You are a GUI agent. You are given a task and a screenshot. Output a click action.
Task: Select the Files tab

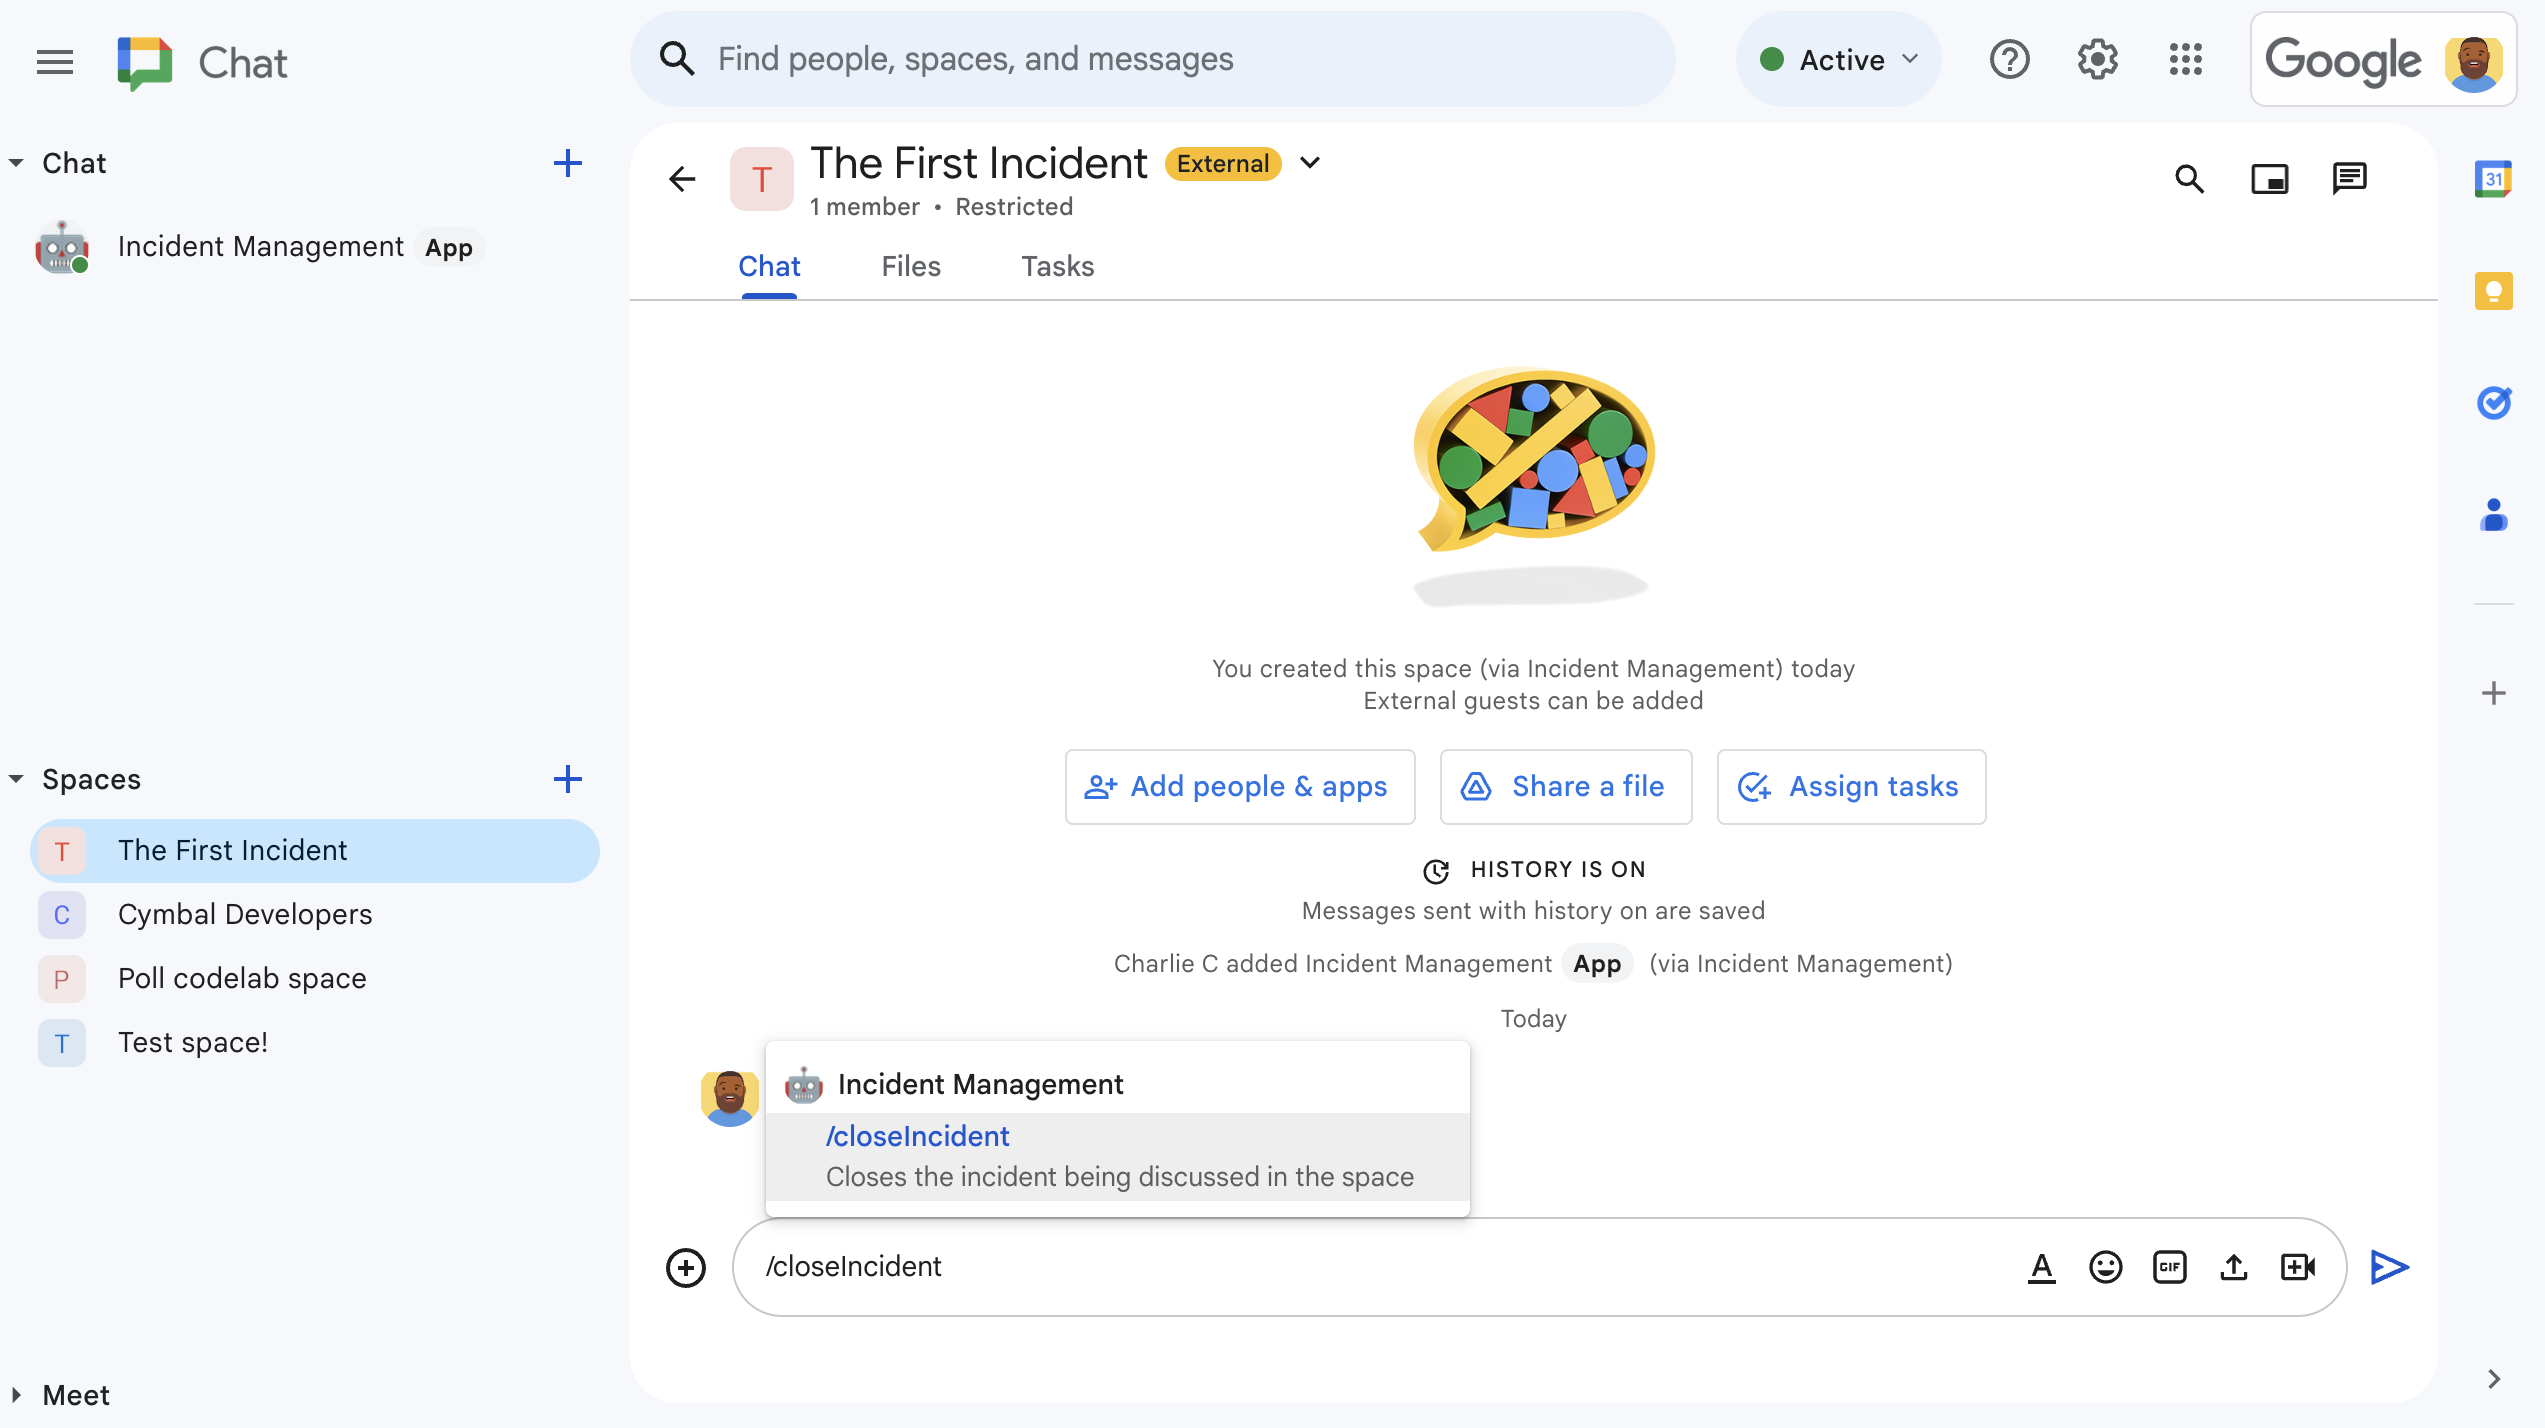[911, 266]
